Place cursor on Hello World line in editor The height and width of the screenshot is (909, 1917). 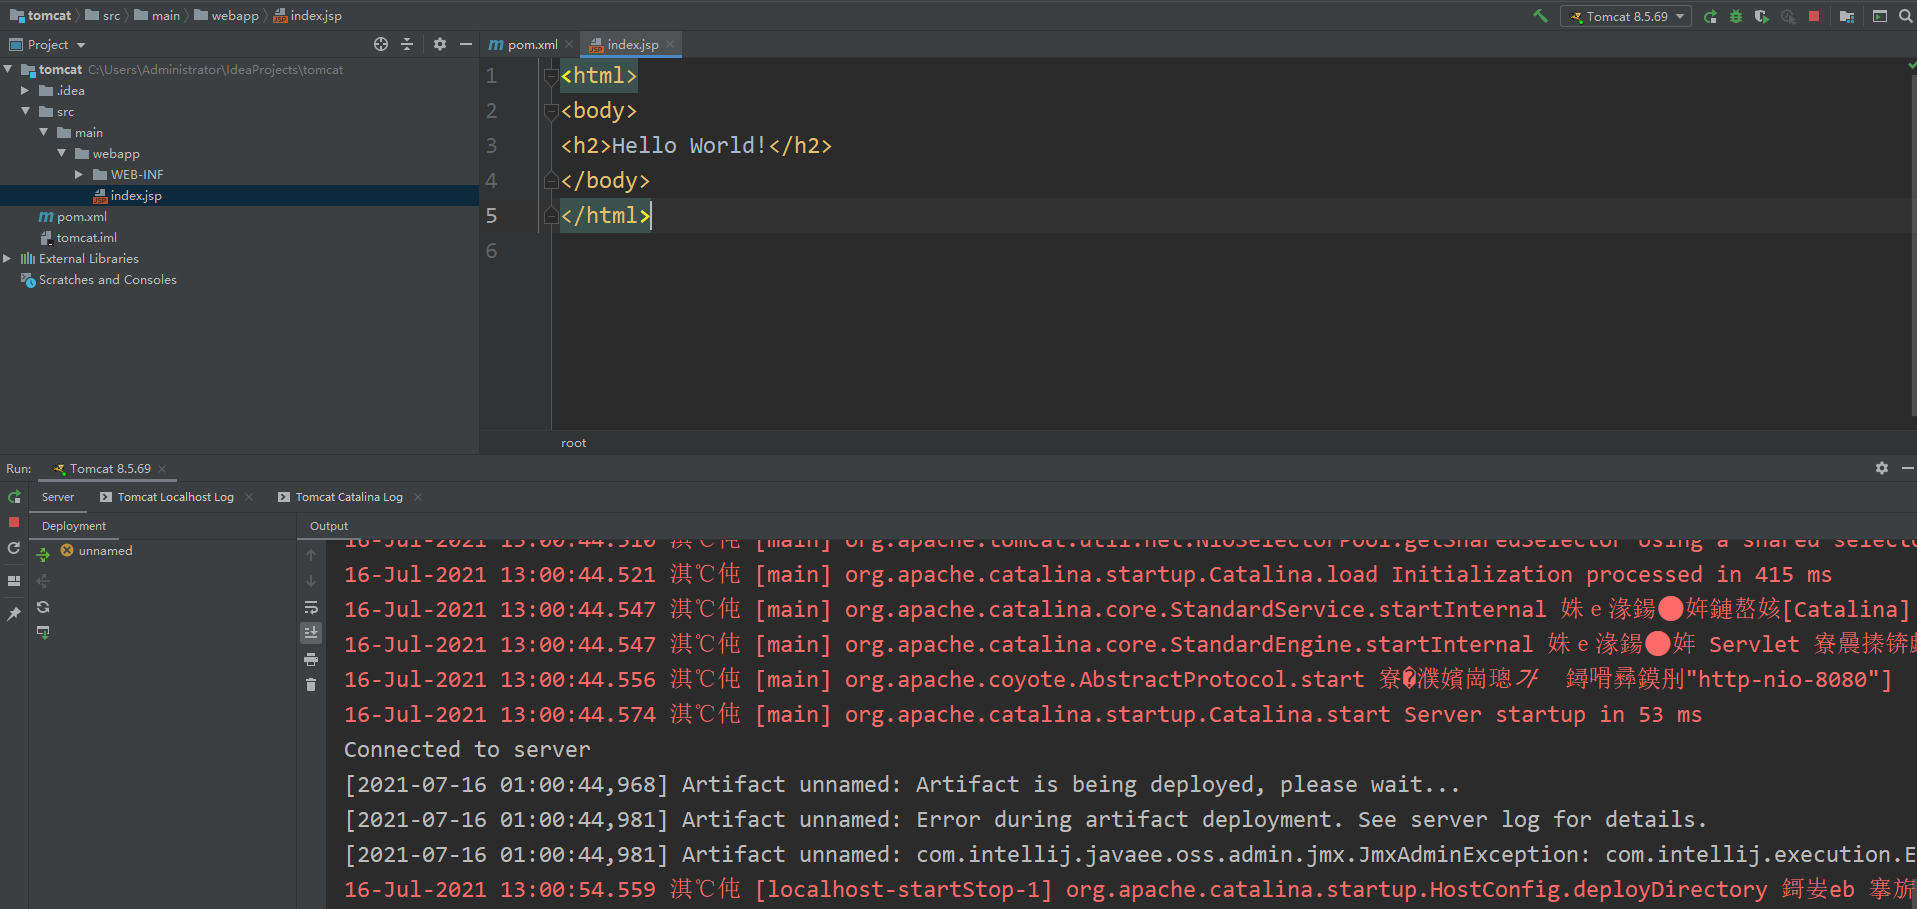696,146
